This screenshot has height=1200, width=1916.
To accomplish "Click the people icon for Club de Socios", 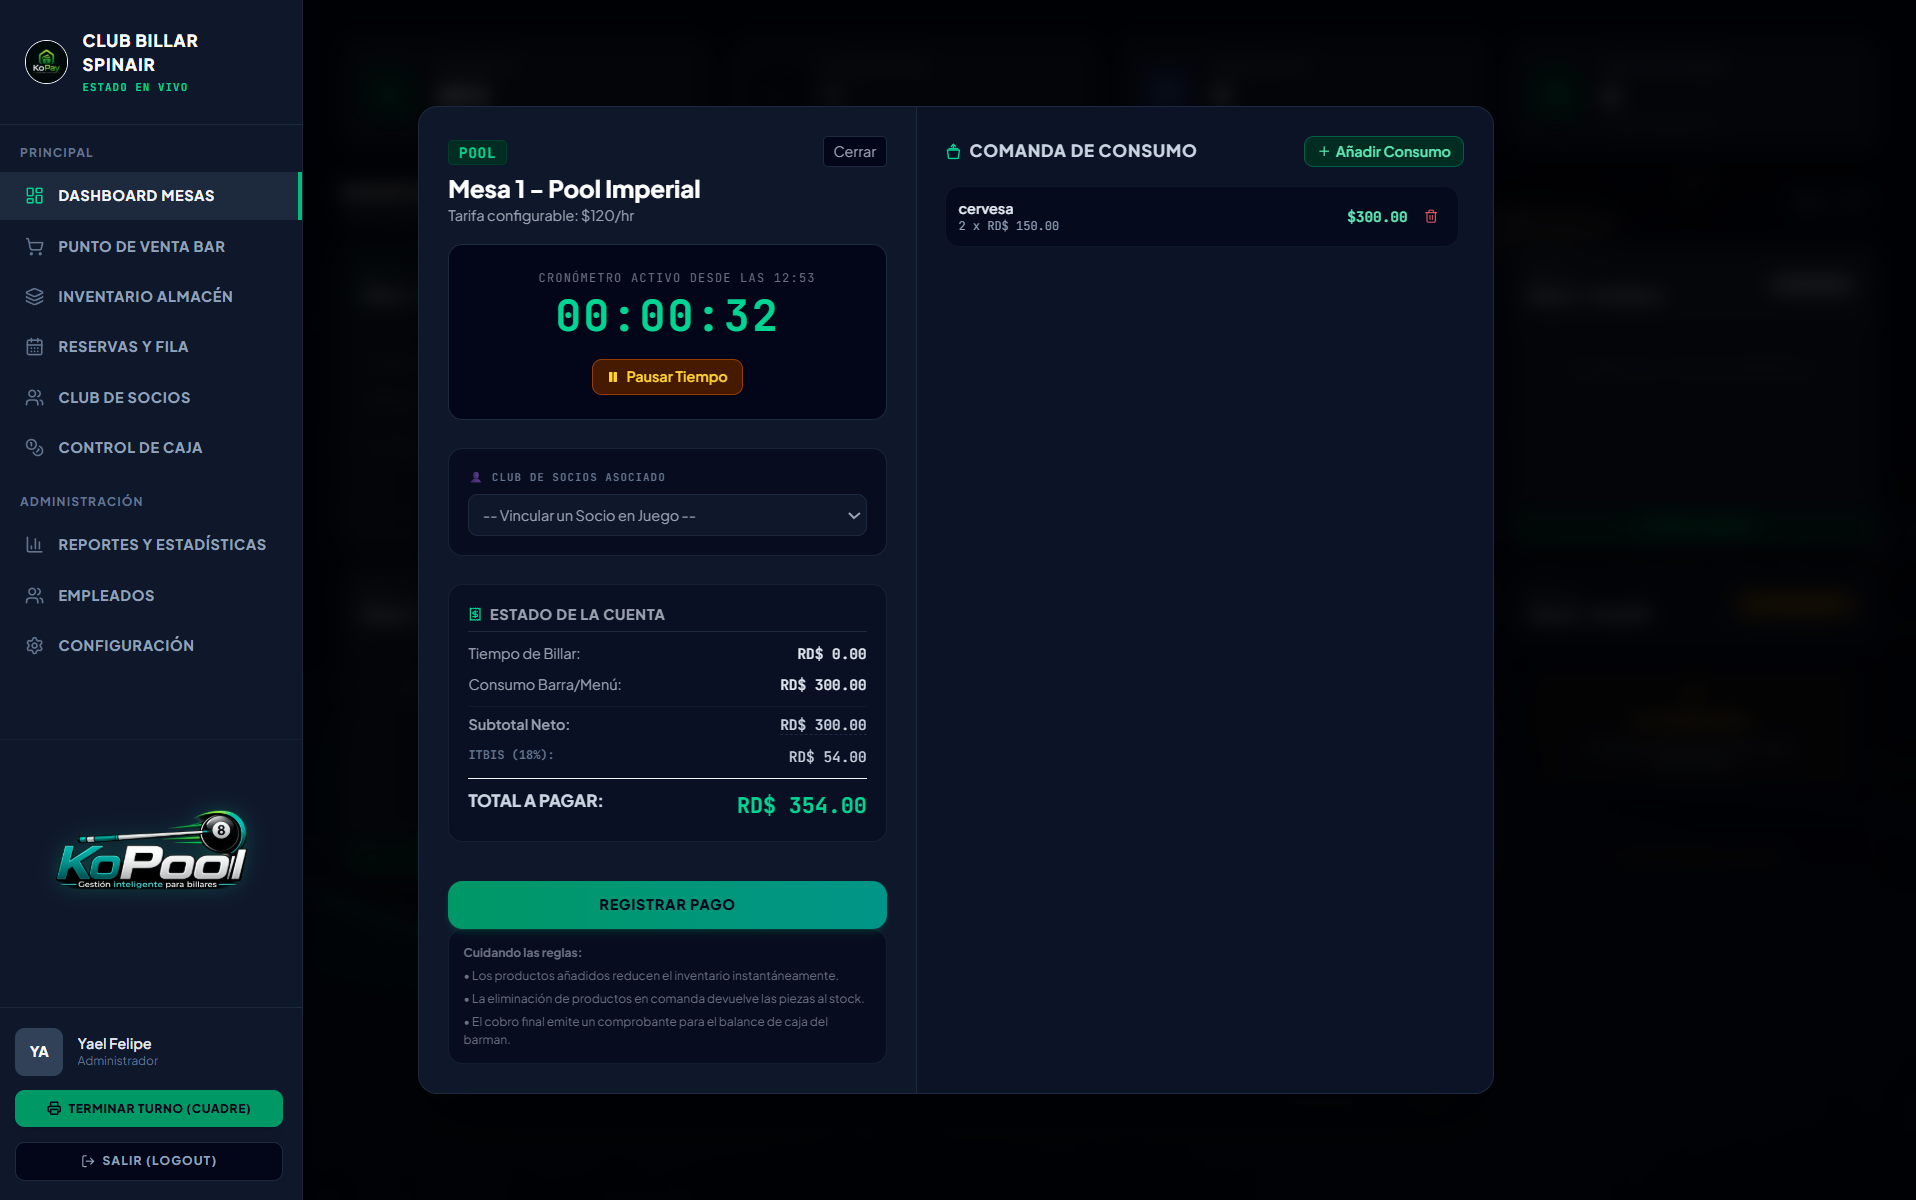I will tap(34, 397).
